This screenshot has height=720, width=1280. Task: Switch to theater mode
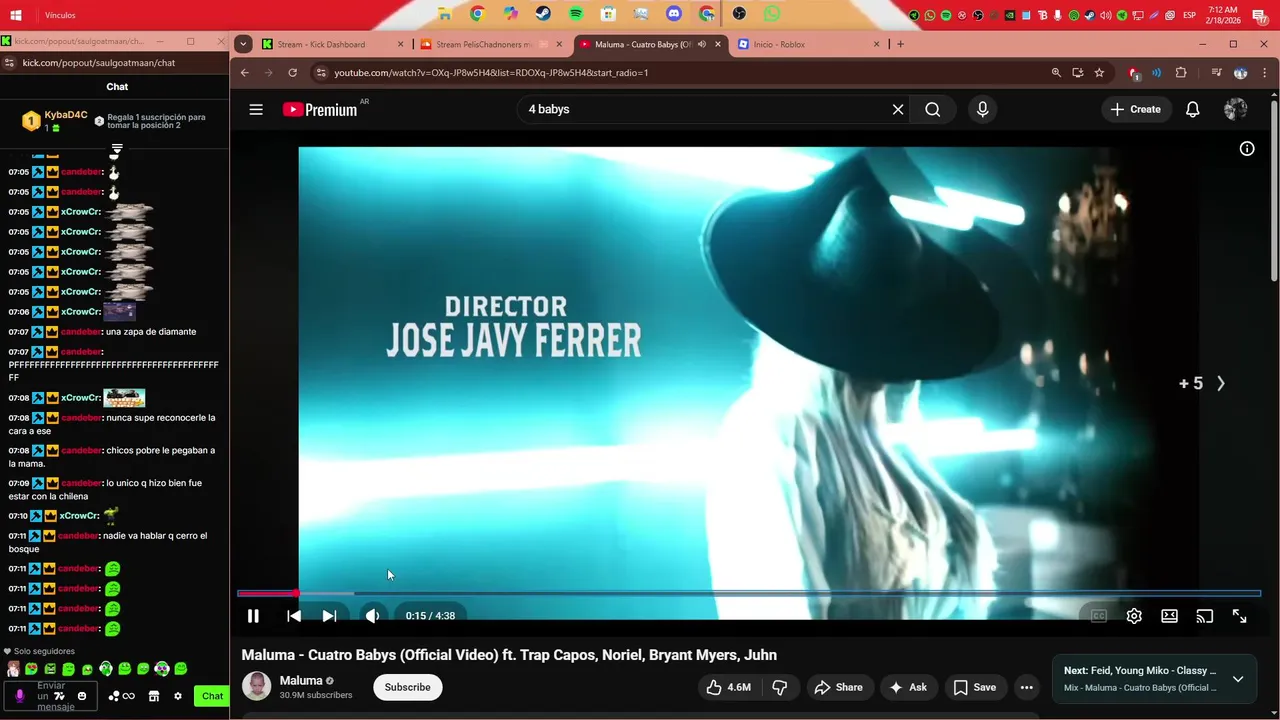point(1169,616)
